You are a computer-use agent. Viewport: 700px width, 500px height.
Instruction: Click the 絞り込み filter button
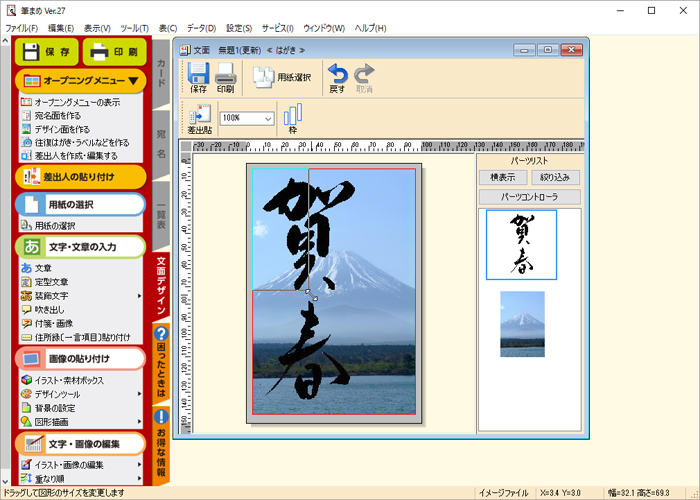[554, 177]
